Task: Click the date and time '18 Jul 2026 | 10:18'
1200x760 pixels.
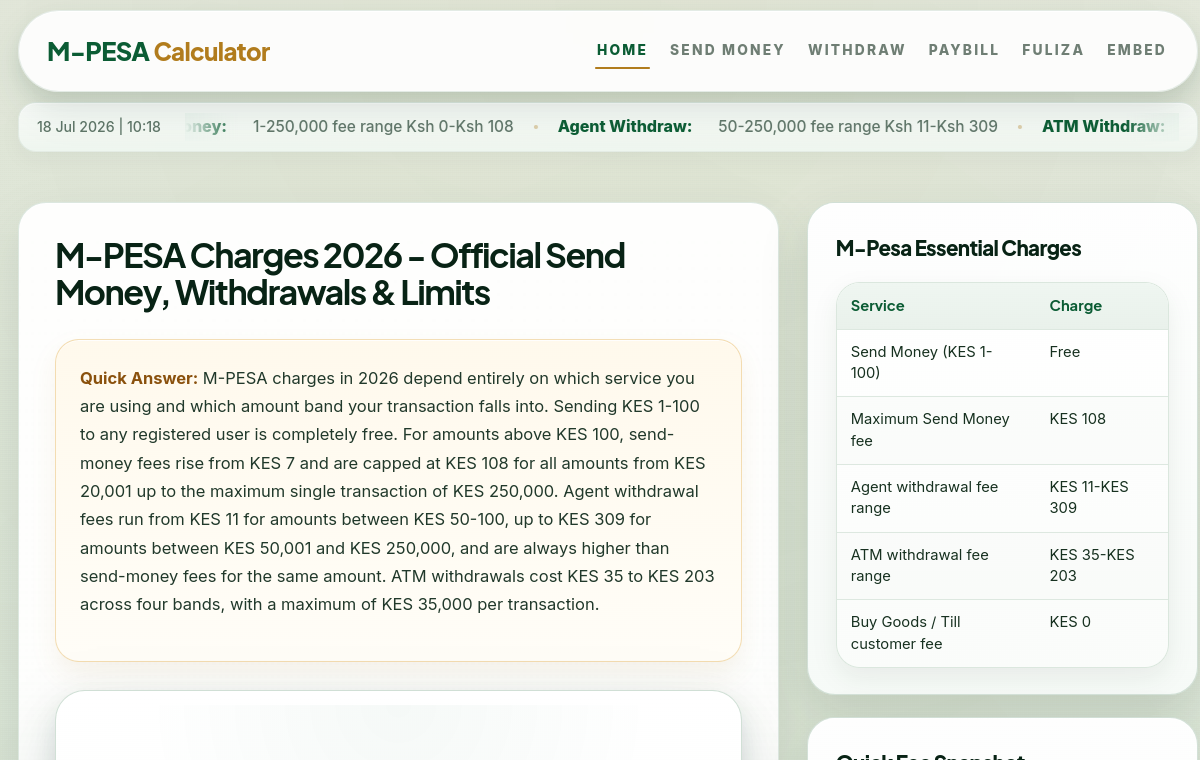Action: coord(99,127)
